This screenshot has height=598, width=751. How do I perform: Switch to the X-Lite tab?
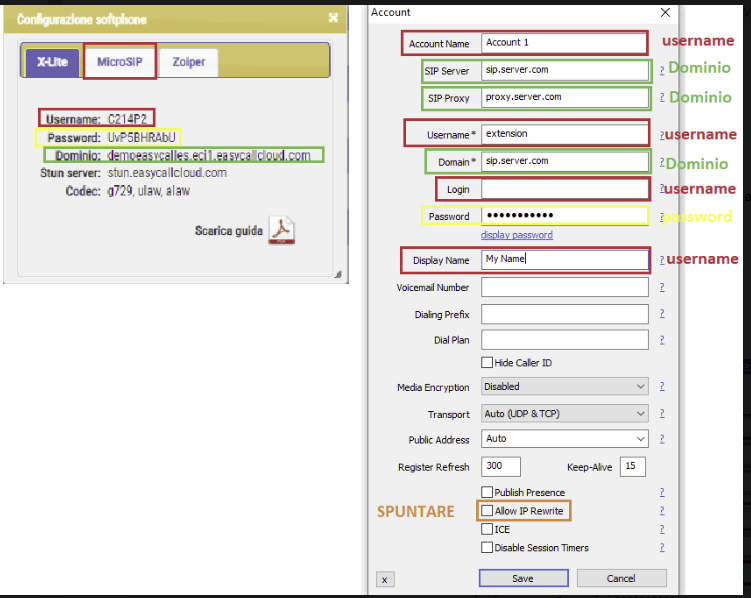point(52,62)
